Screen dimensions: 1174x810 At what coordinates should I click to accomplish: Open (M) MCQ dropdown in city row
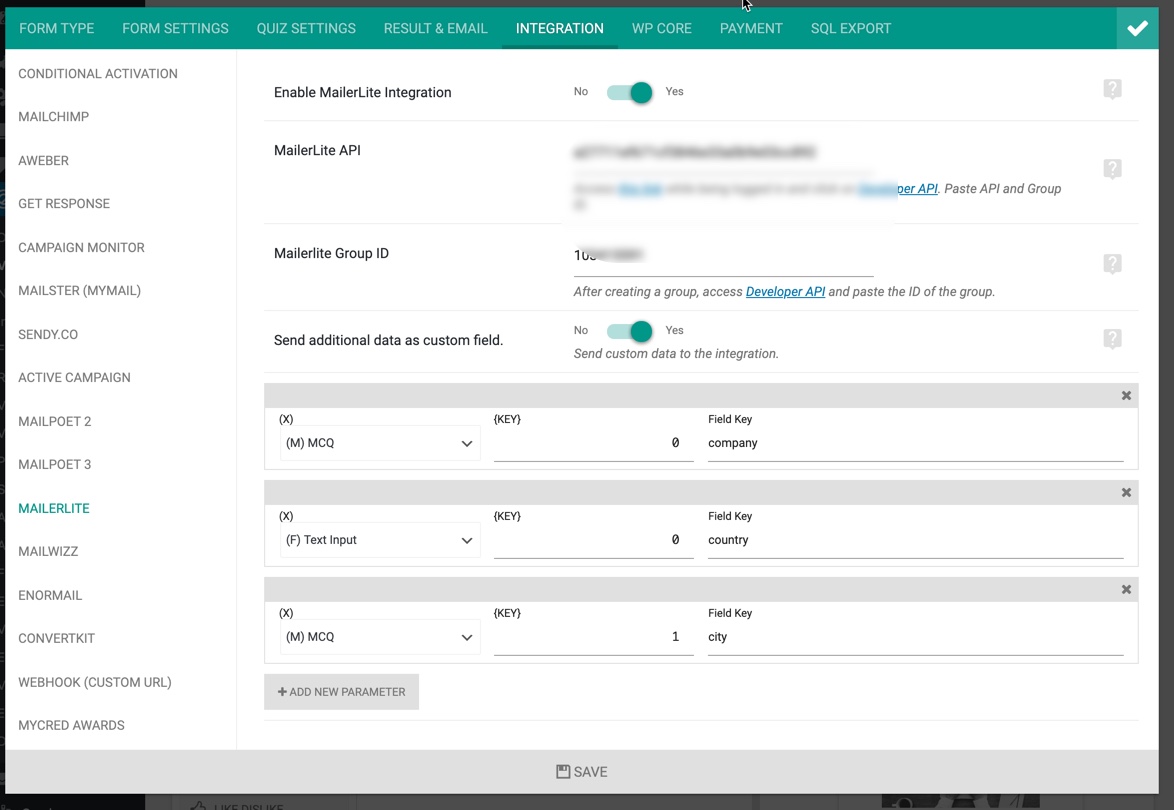380,637
